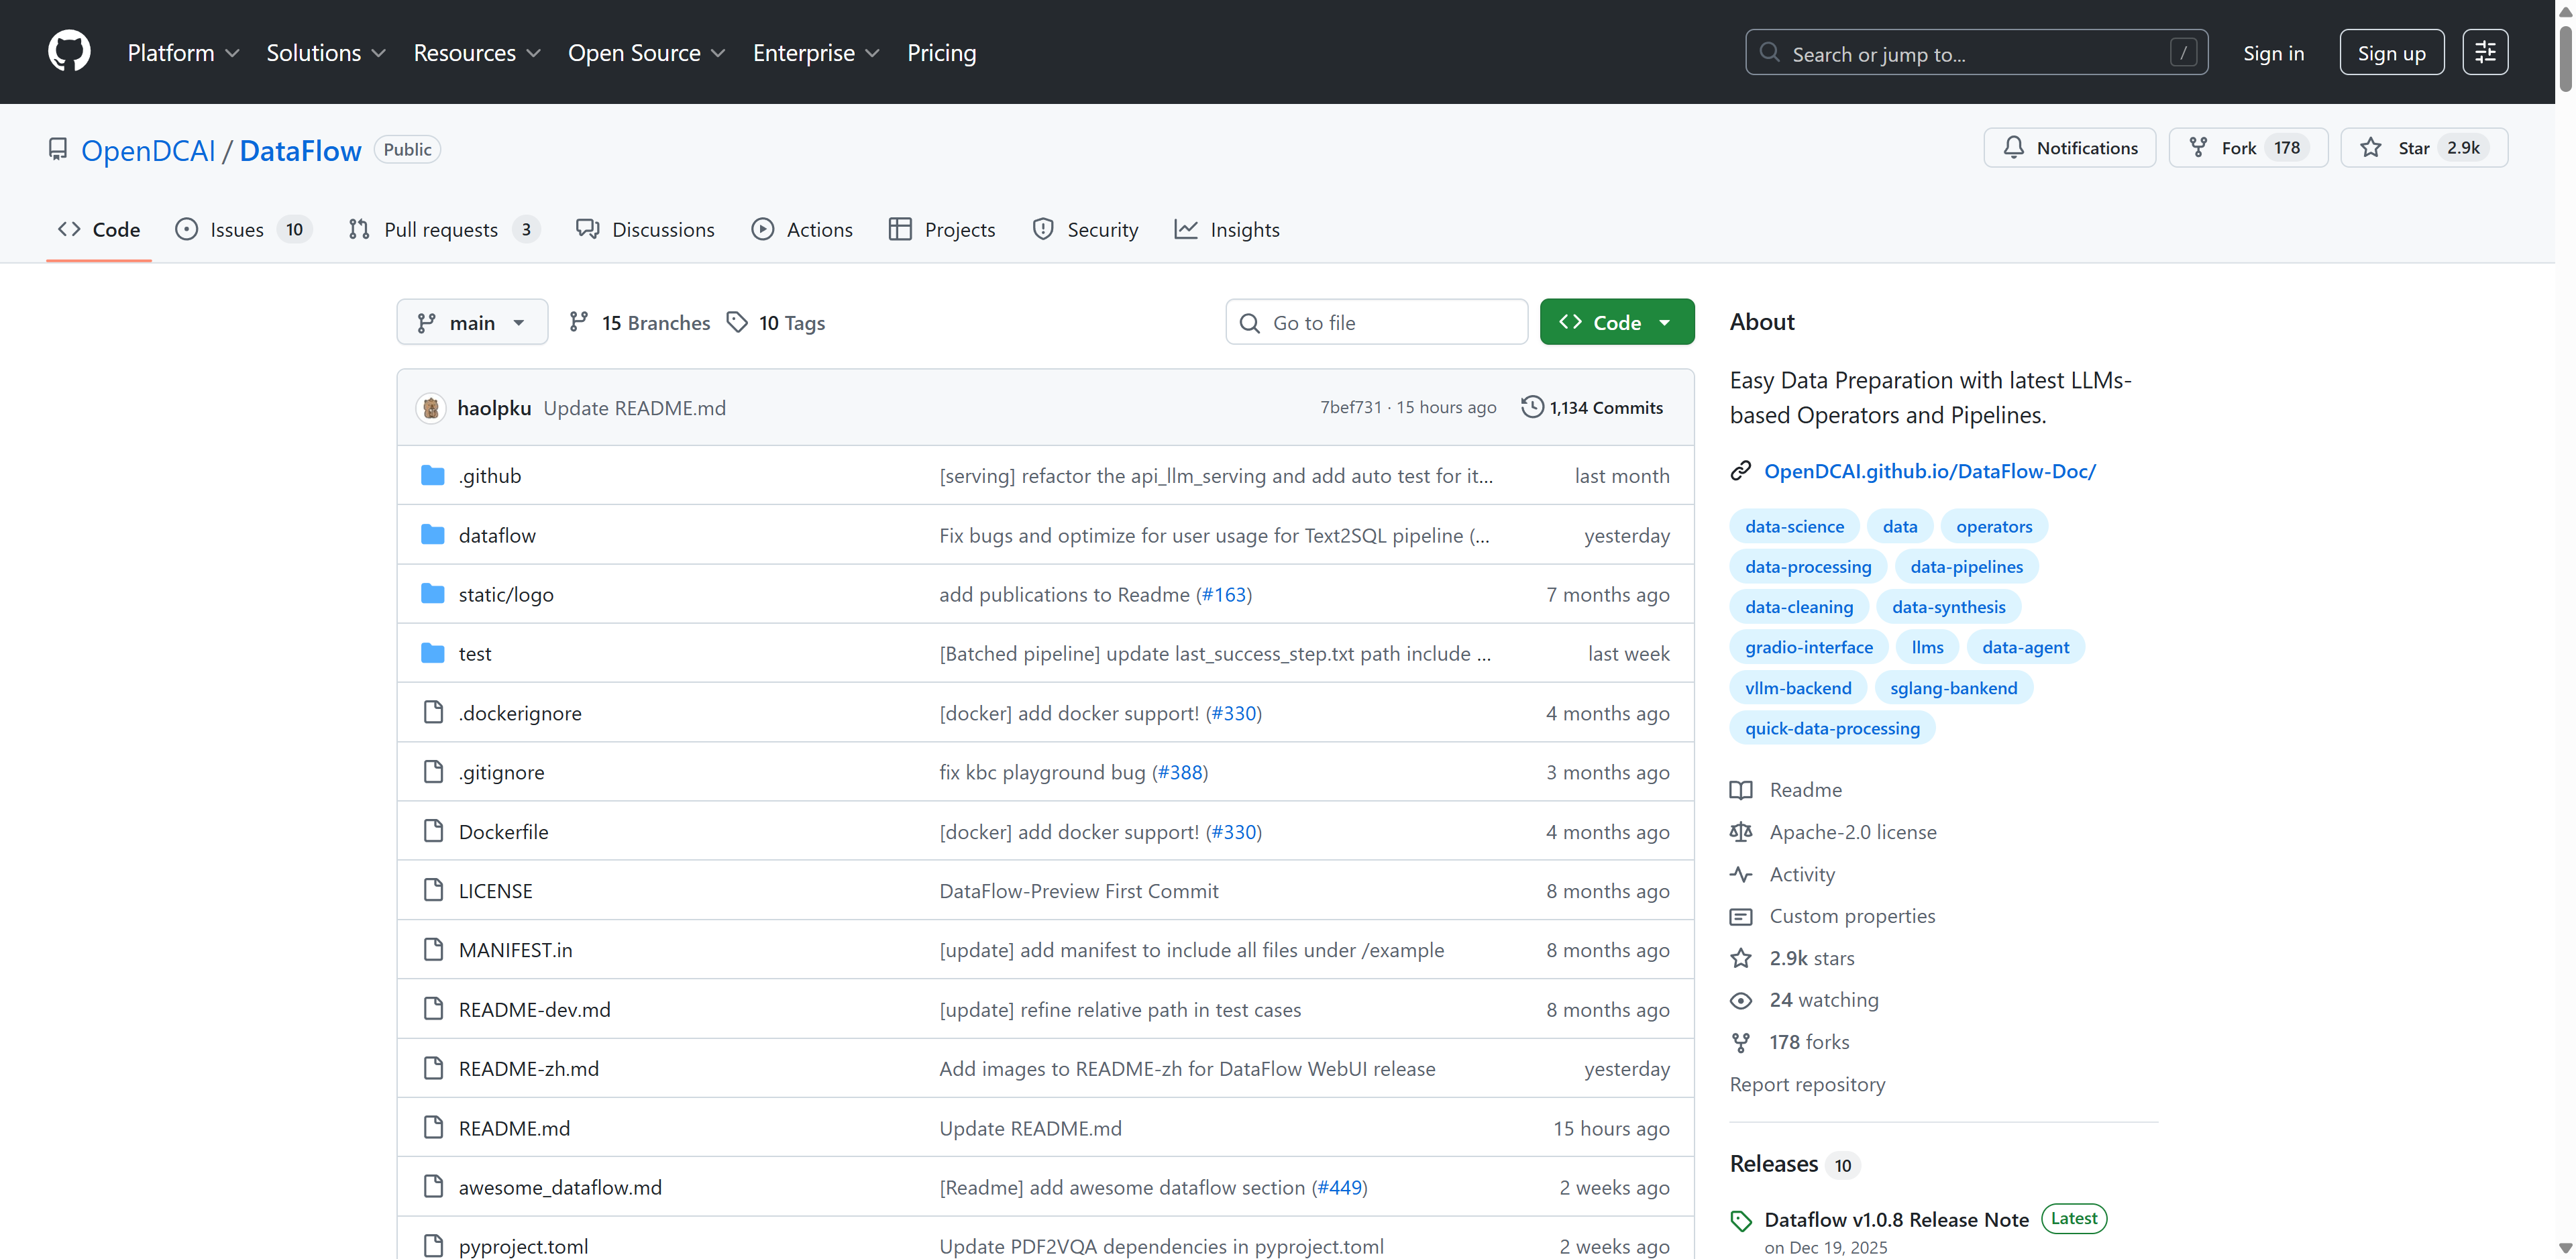Open the commits history clock icon
This screenshot has height=1259, width=2576.
(1531, 407)
